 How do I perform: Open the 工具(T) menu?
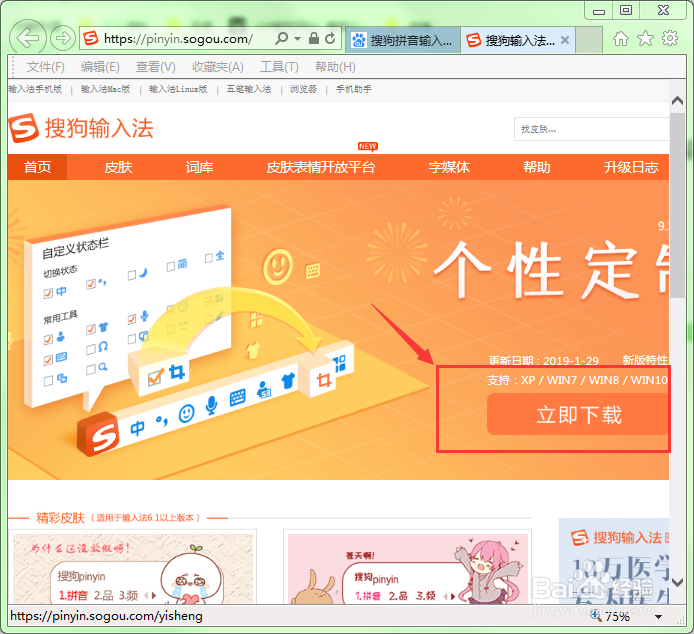pyautogui.click(x=279, y=67)
